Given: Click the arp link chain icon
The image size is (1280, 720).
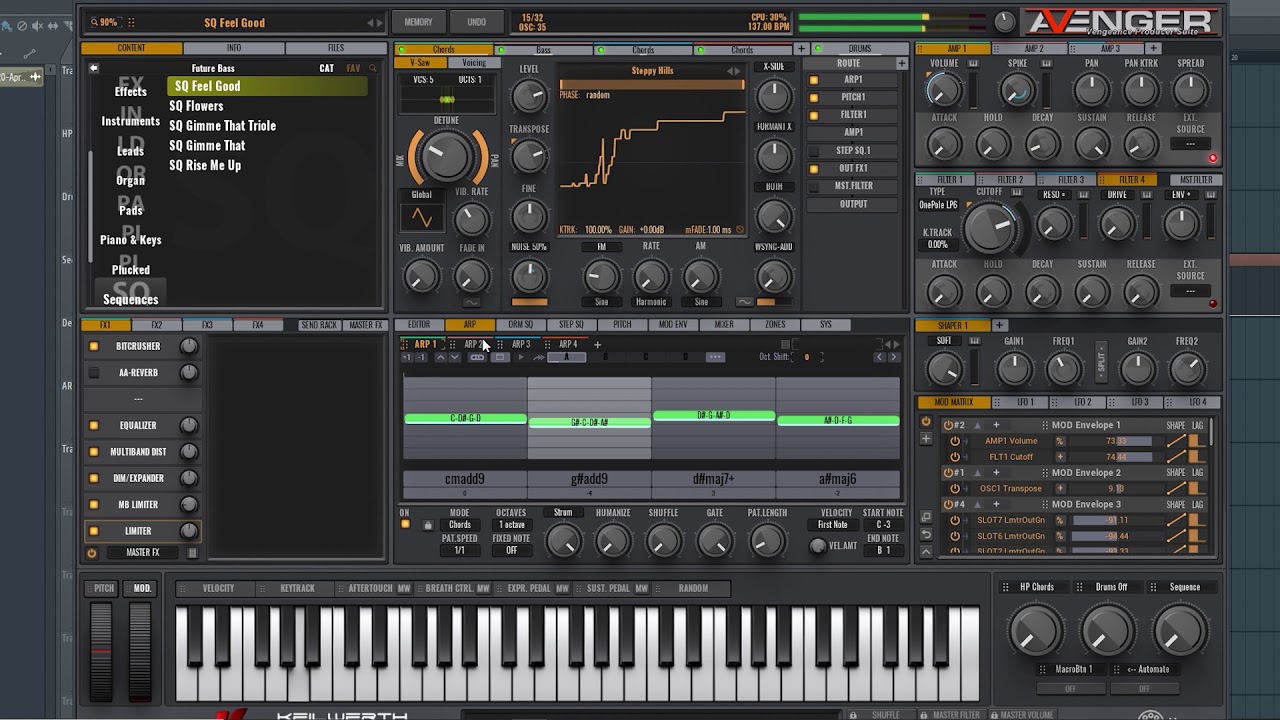Looking at the screenshot, I should pyautogui.click(x=477, y=357).
